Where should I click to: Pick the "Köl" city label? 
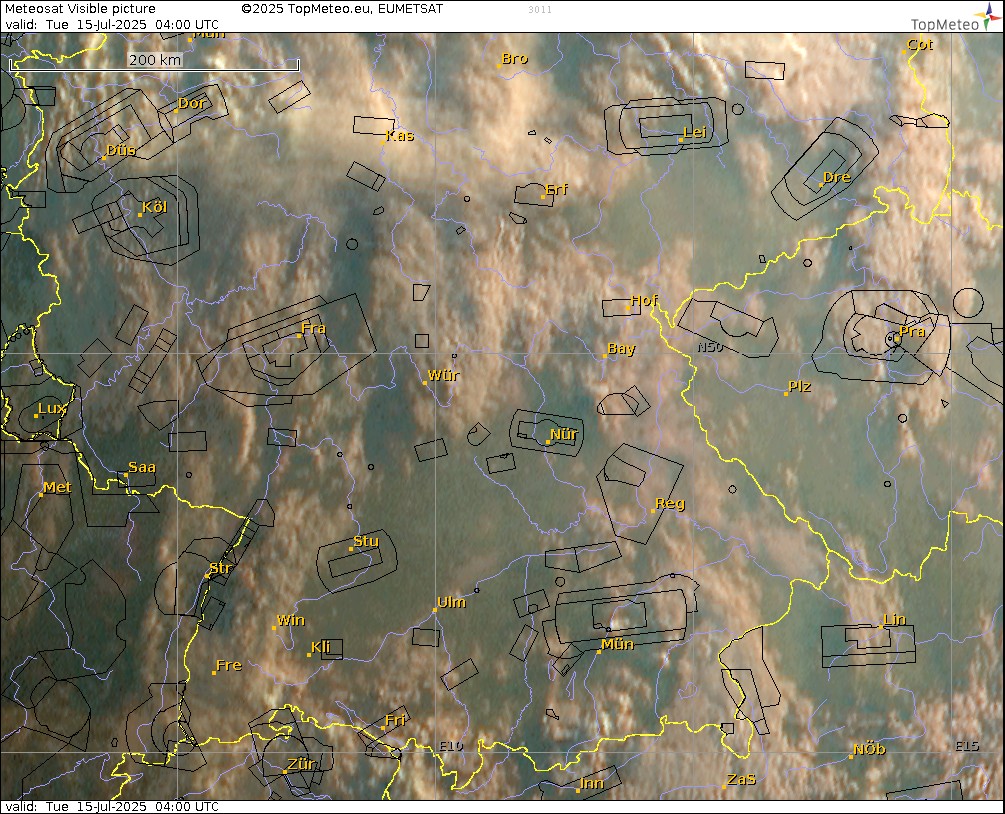(154, 207)
